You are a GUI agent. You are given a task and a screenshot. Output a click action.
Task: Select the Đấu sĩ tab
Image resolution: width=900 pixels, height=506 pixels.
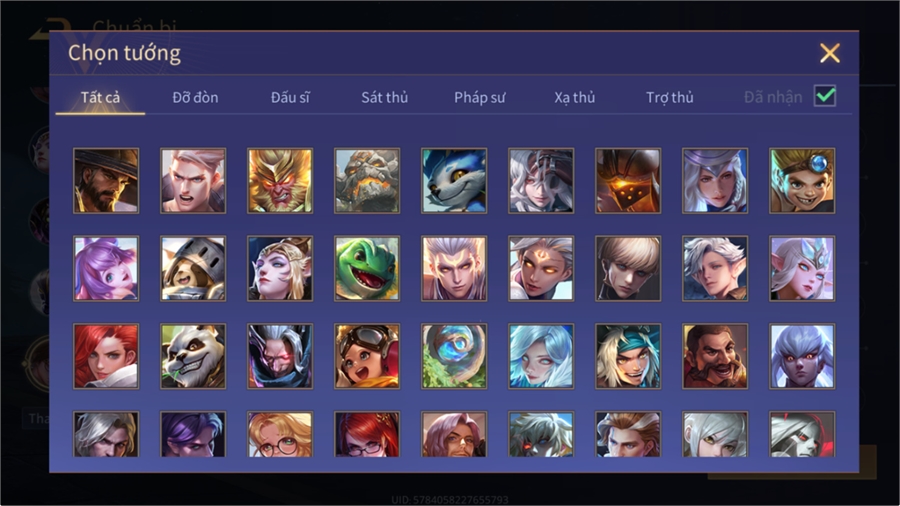(290, 98)
